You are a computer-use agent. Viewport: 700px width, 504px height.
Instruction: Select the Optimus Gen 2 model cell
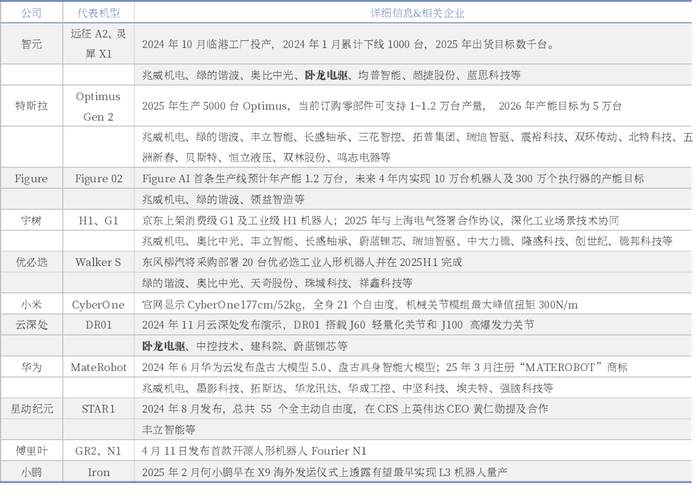pos(98,106)
